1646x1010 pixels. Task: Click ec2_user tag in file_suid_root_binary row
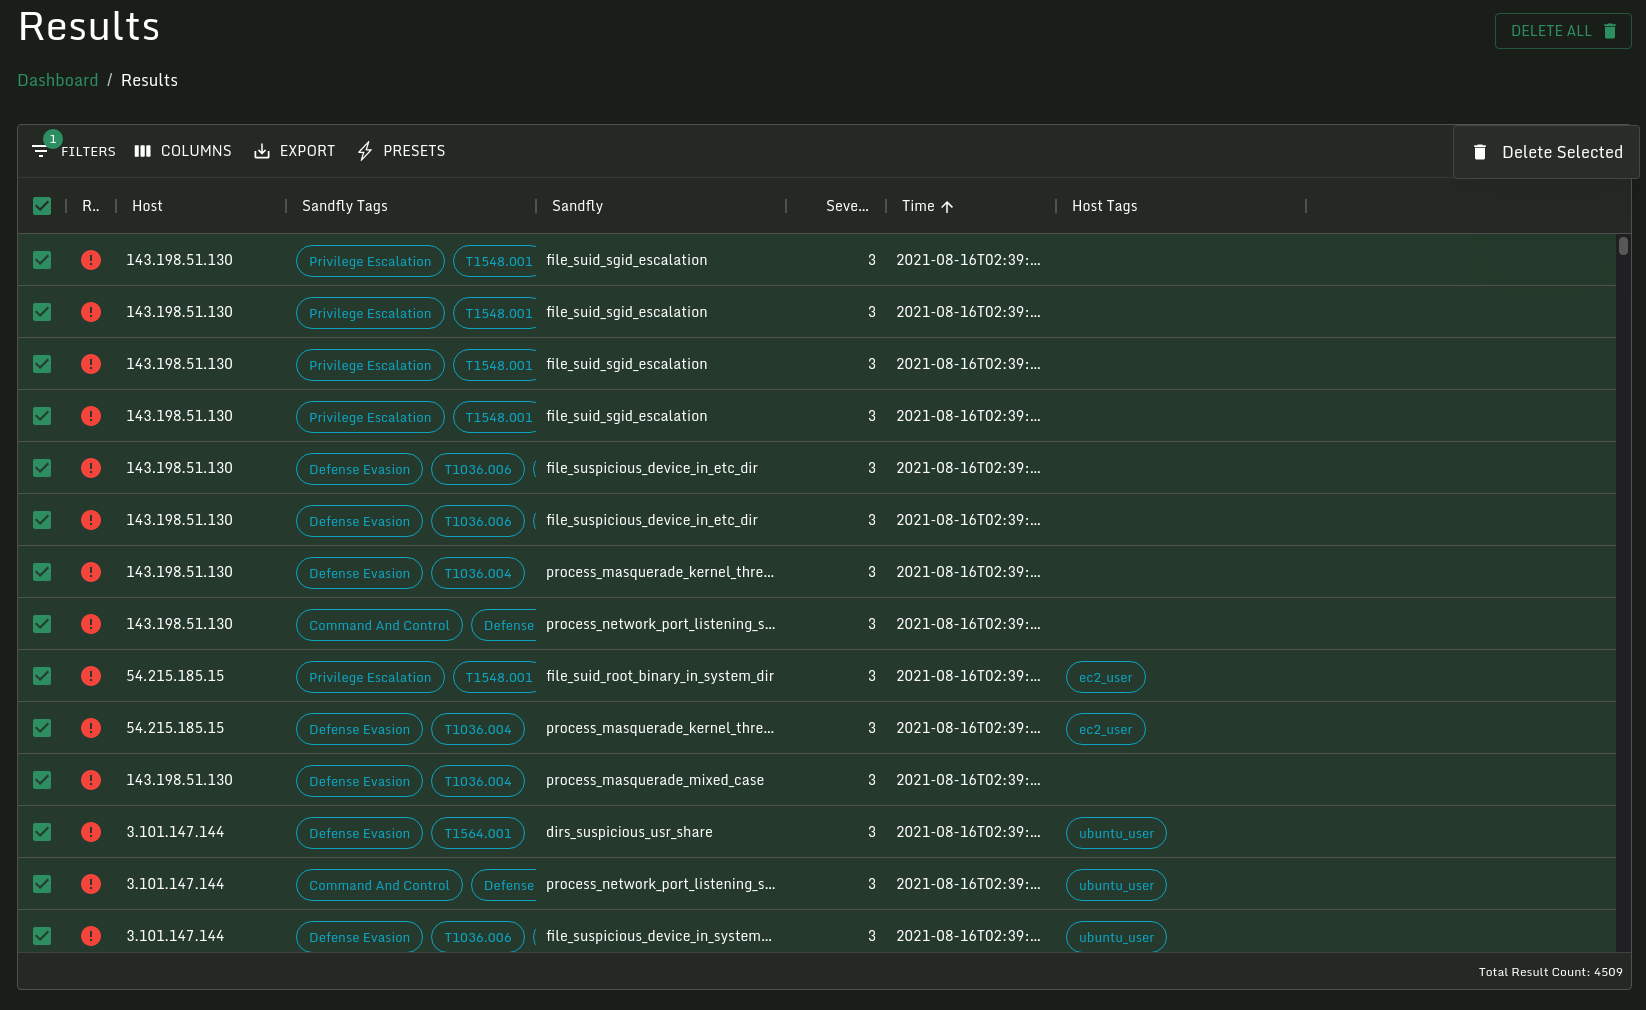click(x=1105, y=677)
